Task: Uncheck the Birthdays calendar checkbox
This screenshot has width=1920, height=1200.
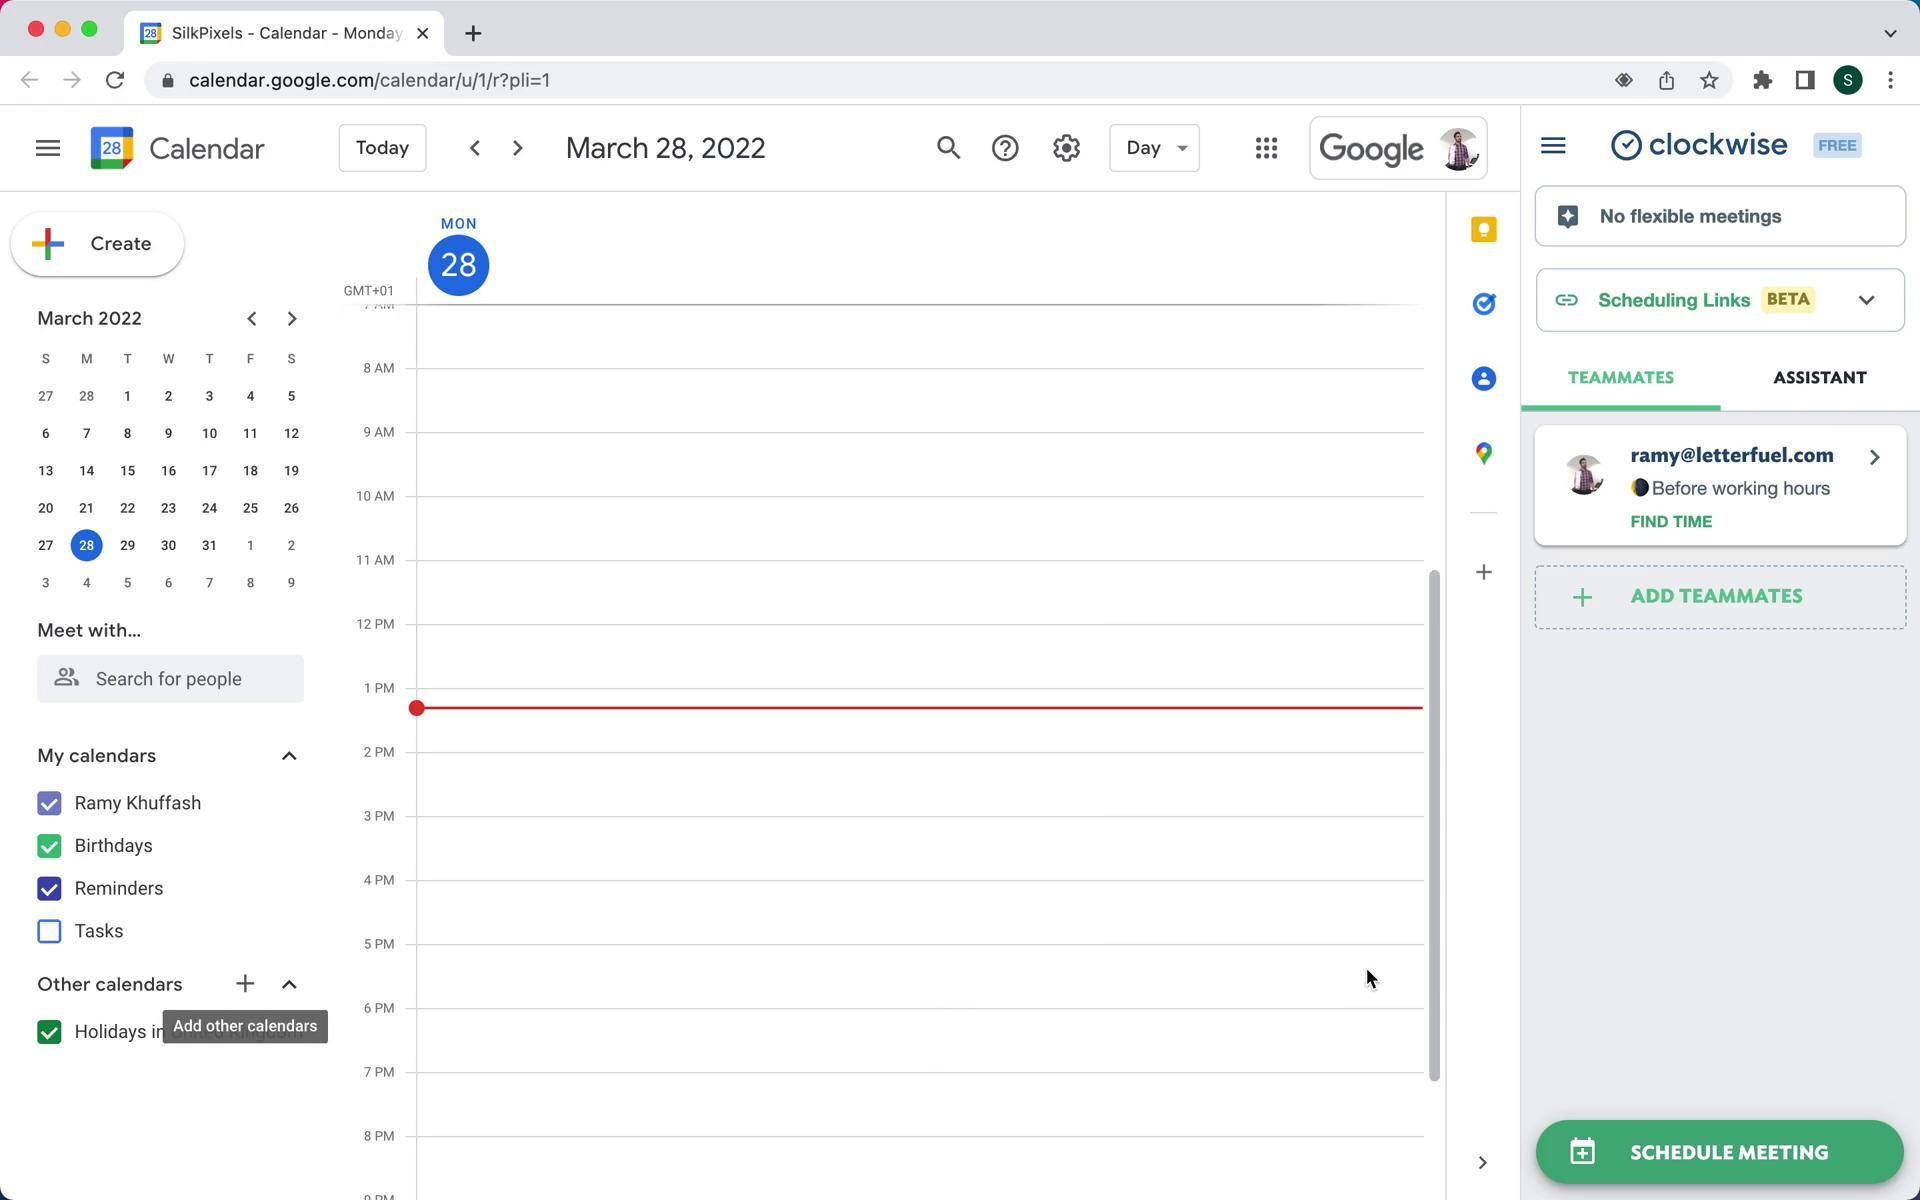Action: point(49,846)
